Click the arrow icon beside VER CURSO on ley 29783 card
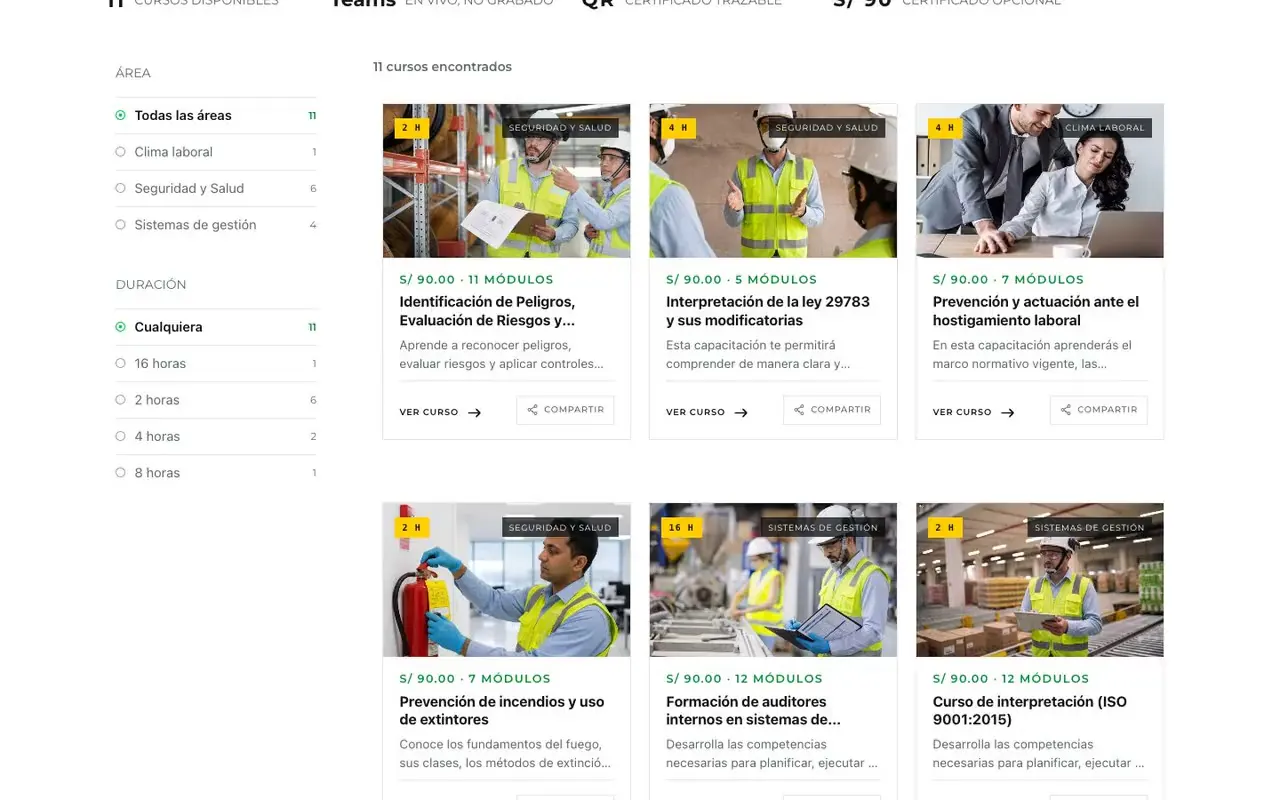This screenshot has width=1280, height=800. 741,412
